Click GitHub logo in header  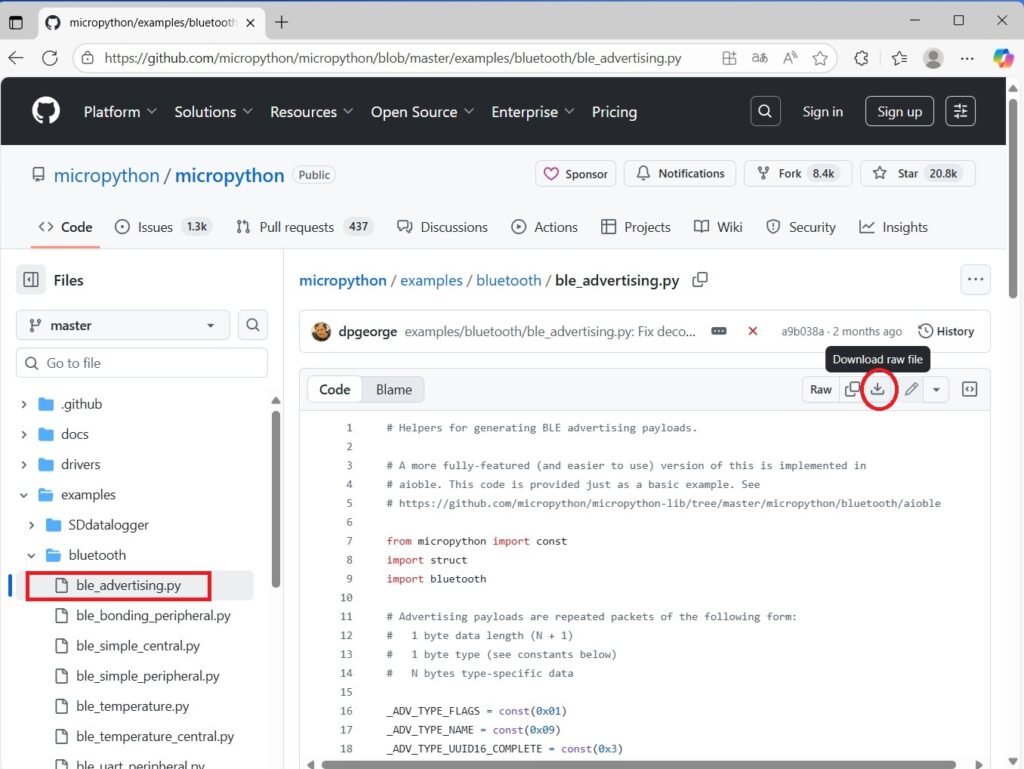(x=46, y=111)
